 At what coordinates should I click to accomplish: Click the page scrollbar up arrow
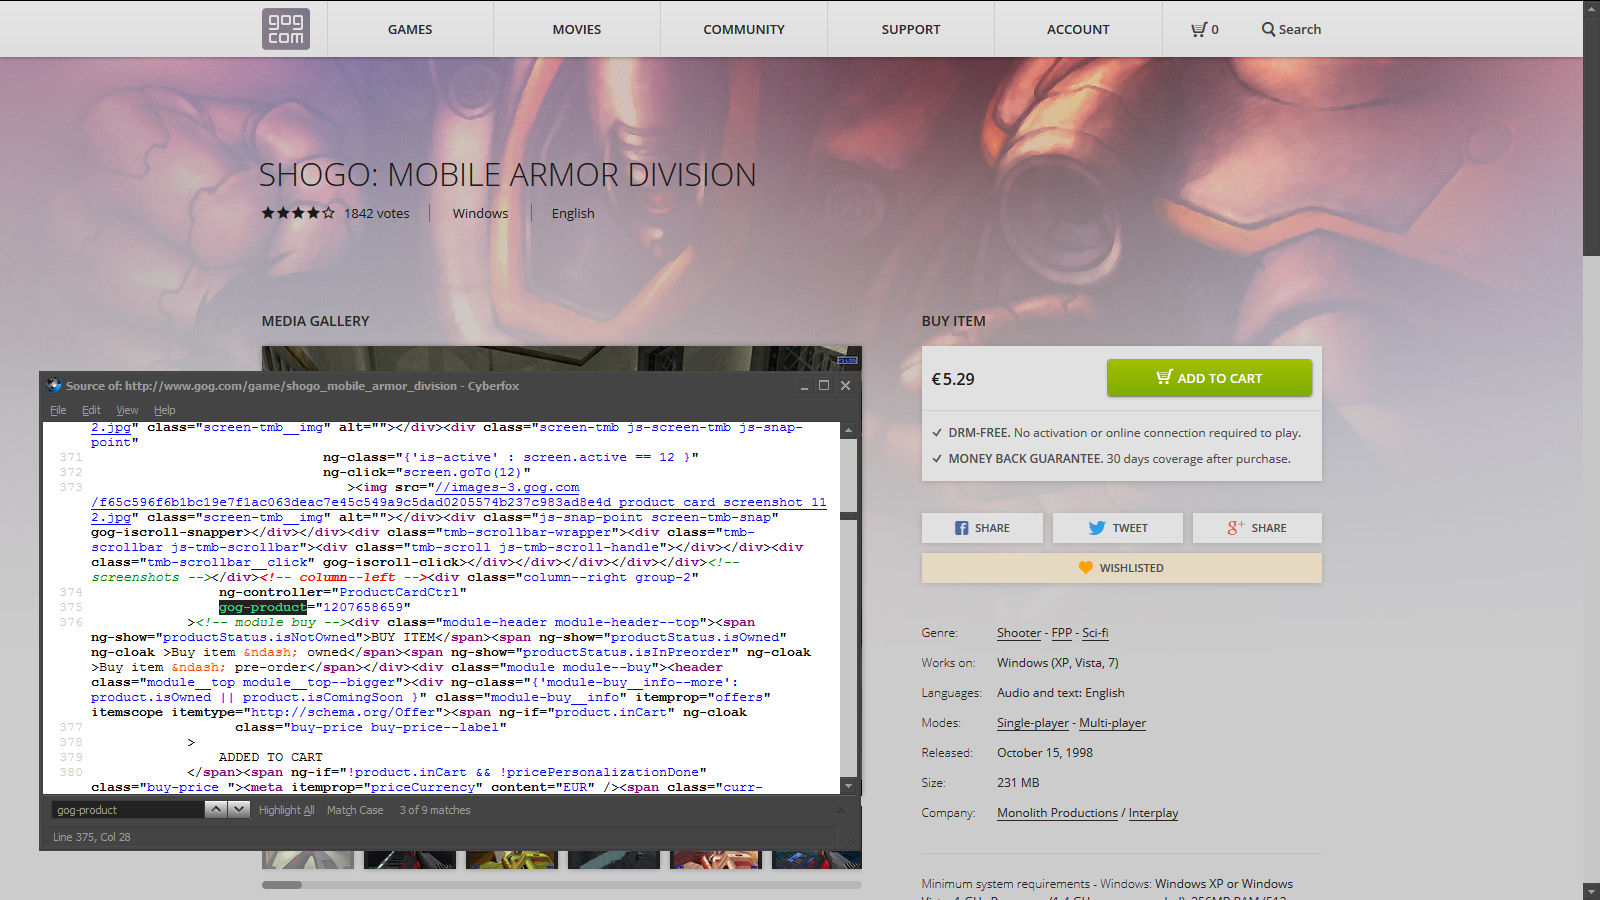1591,8
